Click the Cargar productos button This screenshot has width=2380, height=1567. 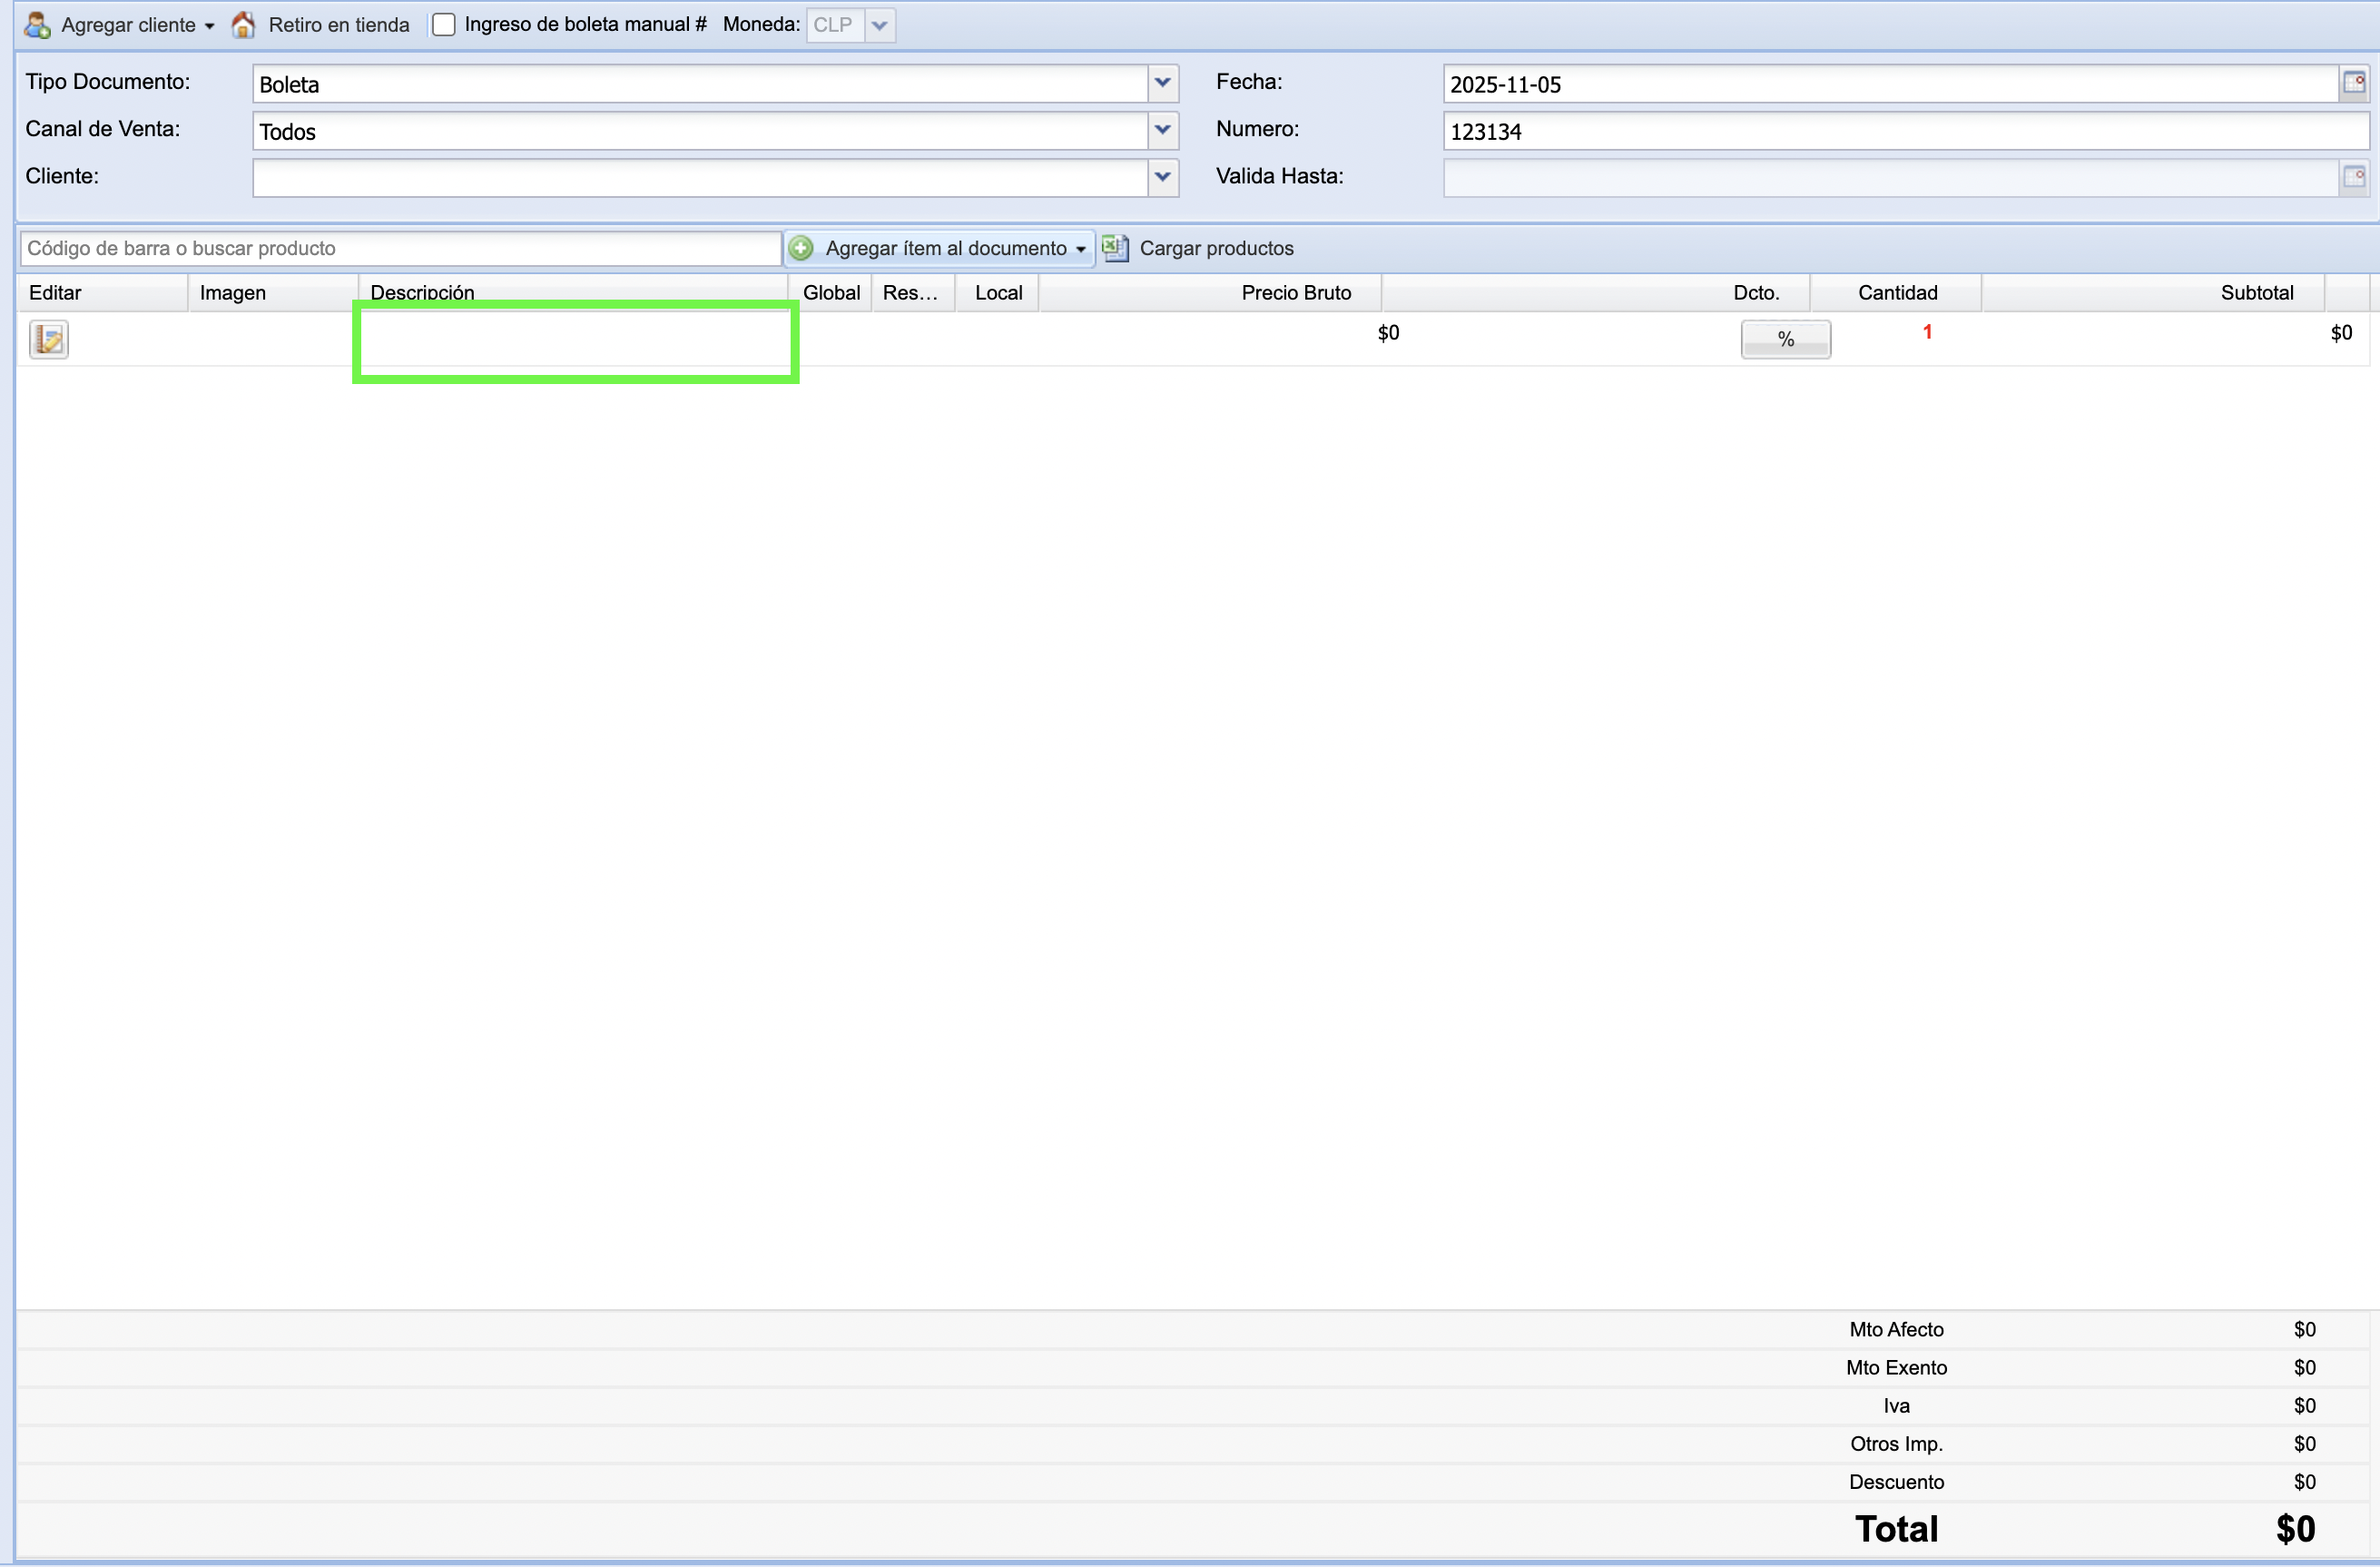tap(1216, 248)
